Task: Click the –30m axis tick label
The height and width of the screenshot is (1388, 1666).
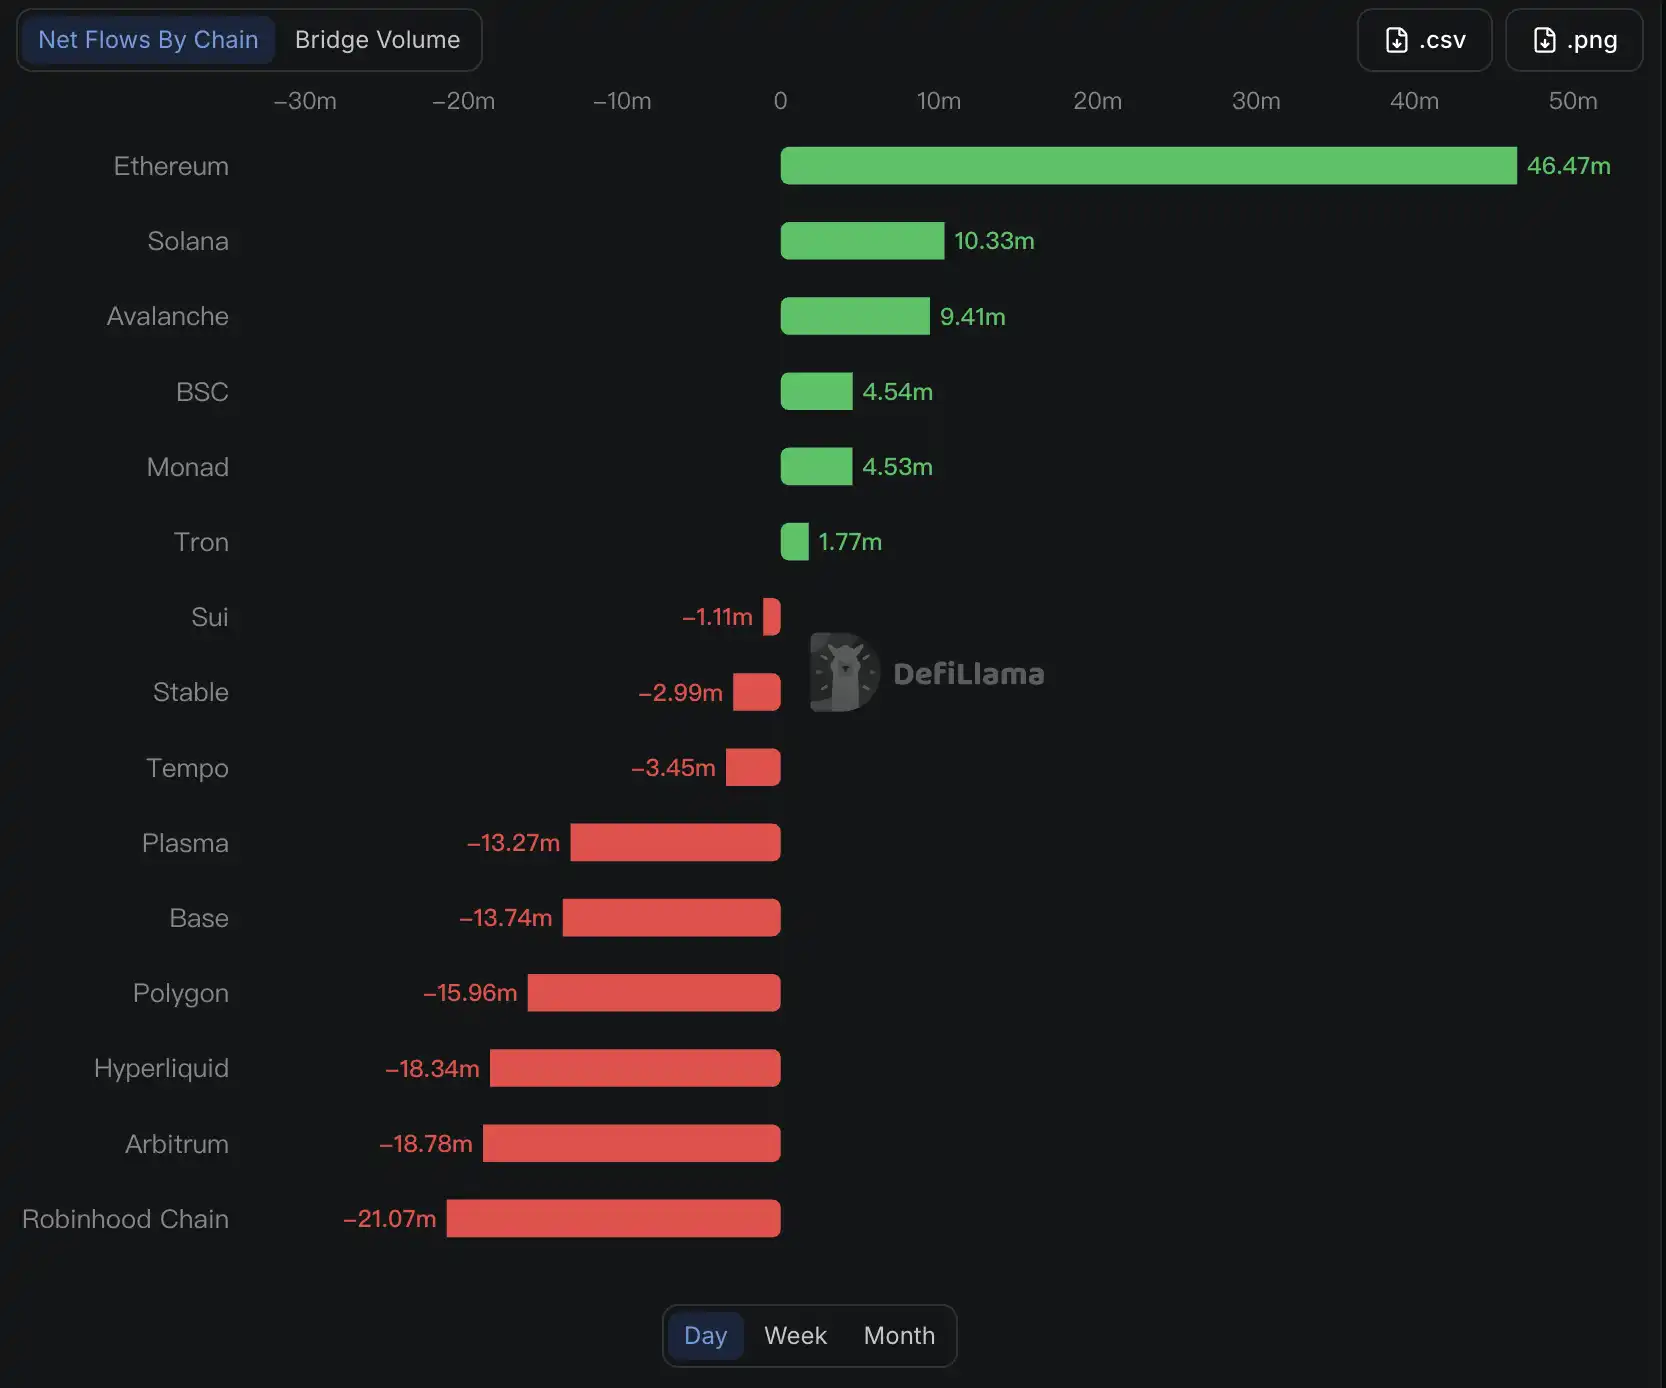Action: 305,101
